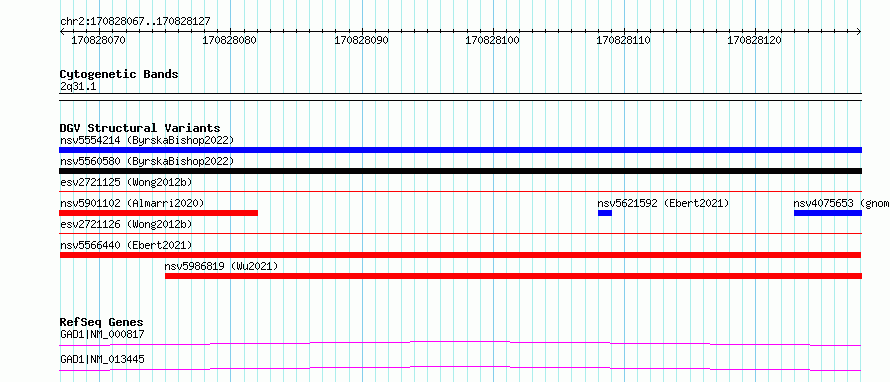
Task: Click the red nsv5986819 variant bar
Action: coord(513,276)
